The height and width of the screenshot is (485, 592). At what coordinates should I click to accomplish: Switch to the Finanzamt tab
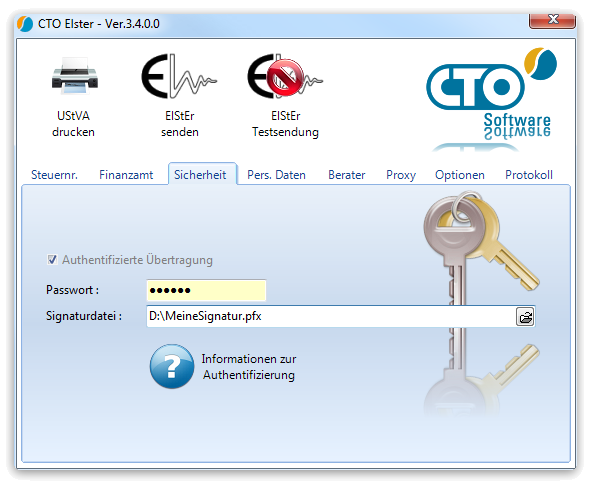(x=126, y=175)
